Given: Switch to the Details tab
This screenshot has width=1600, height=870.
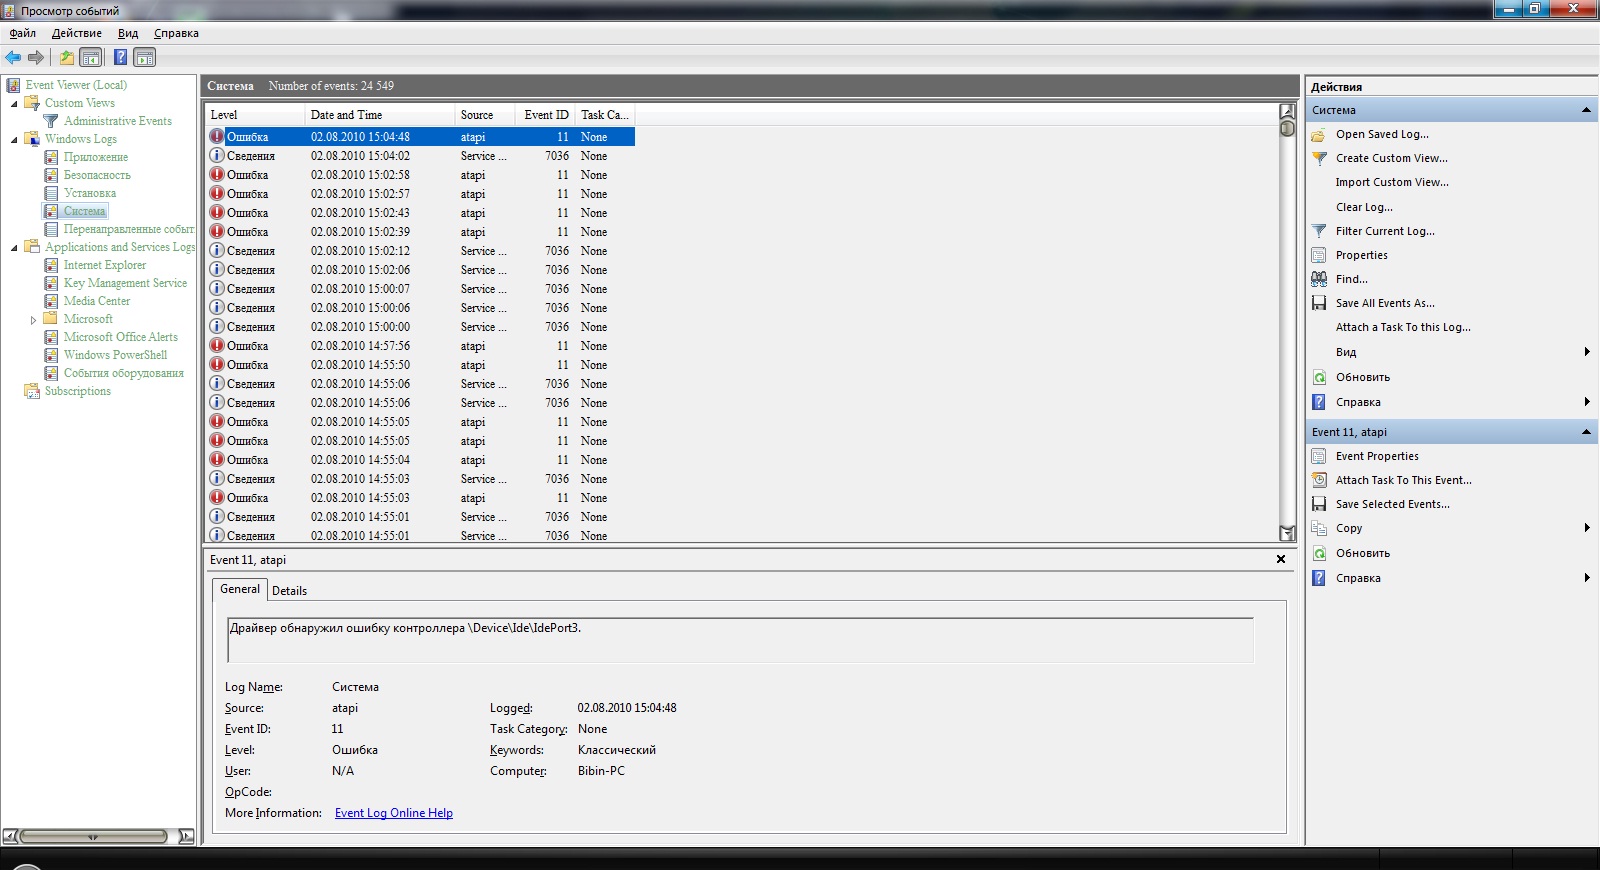Looking at the screenshot, I should tap(289, 591).
